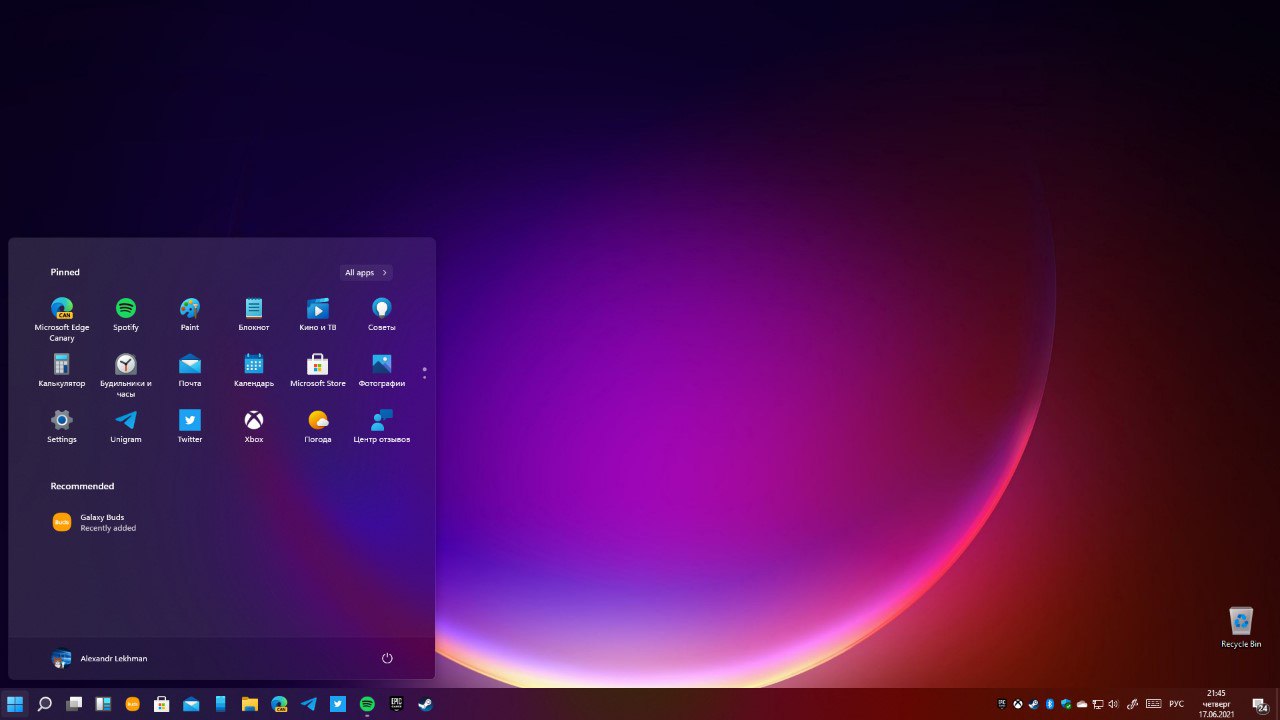Open Telegram icon on the taskbar
This screenshot has height=720, width=1280.
pos(308,704)
